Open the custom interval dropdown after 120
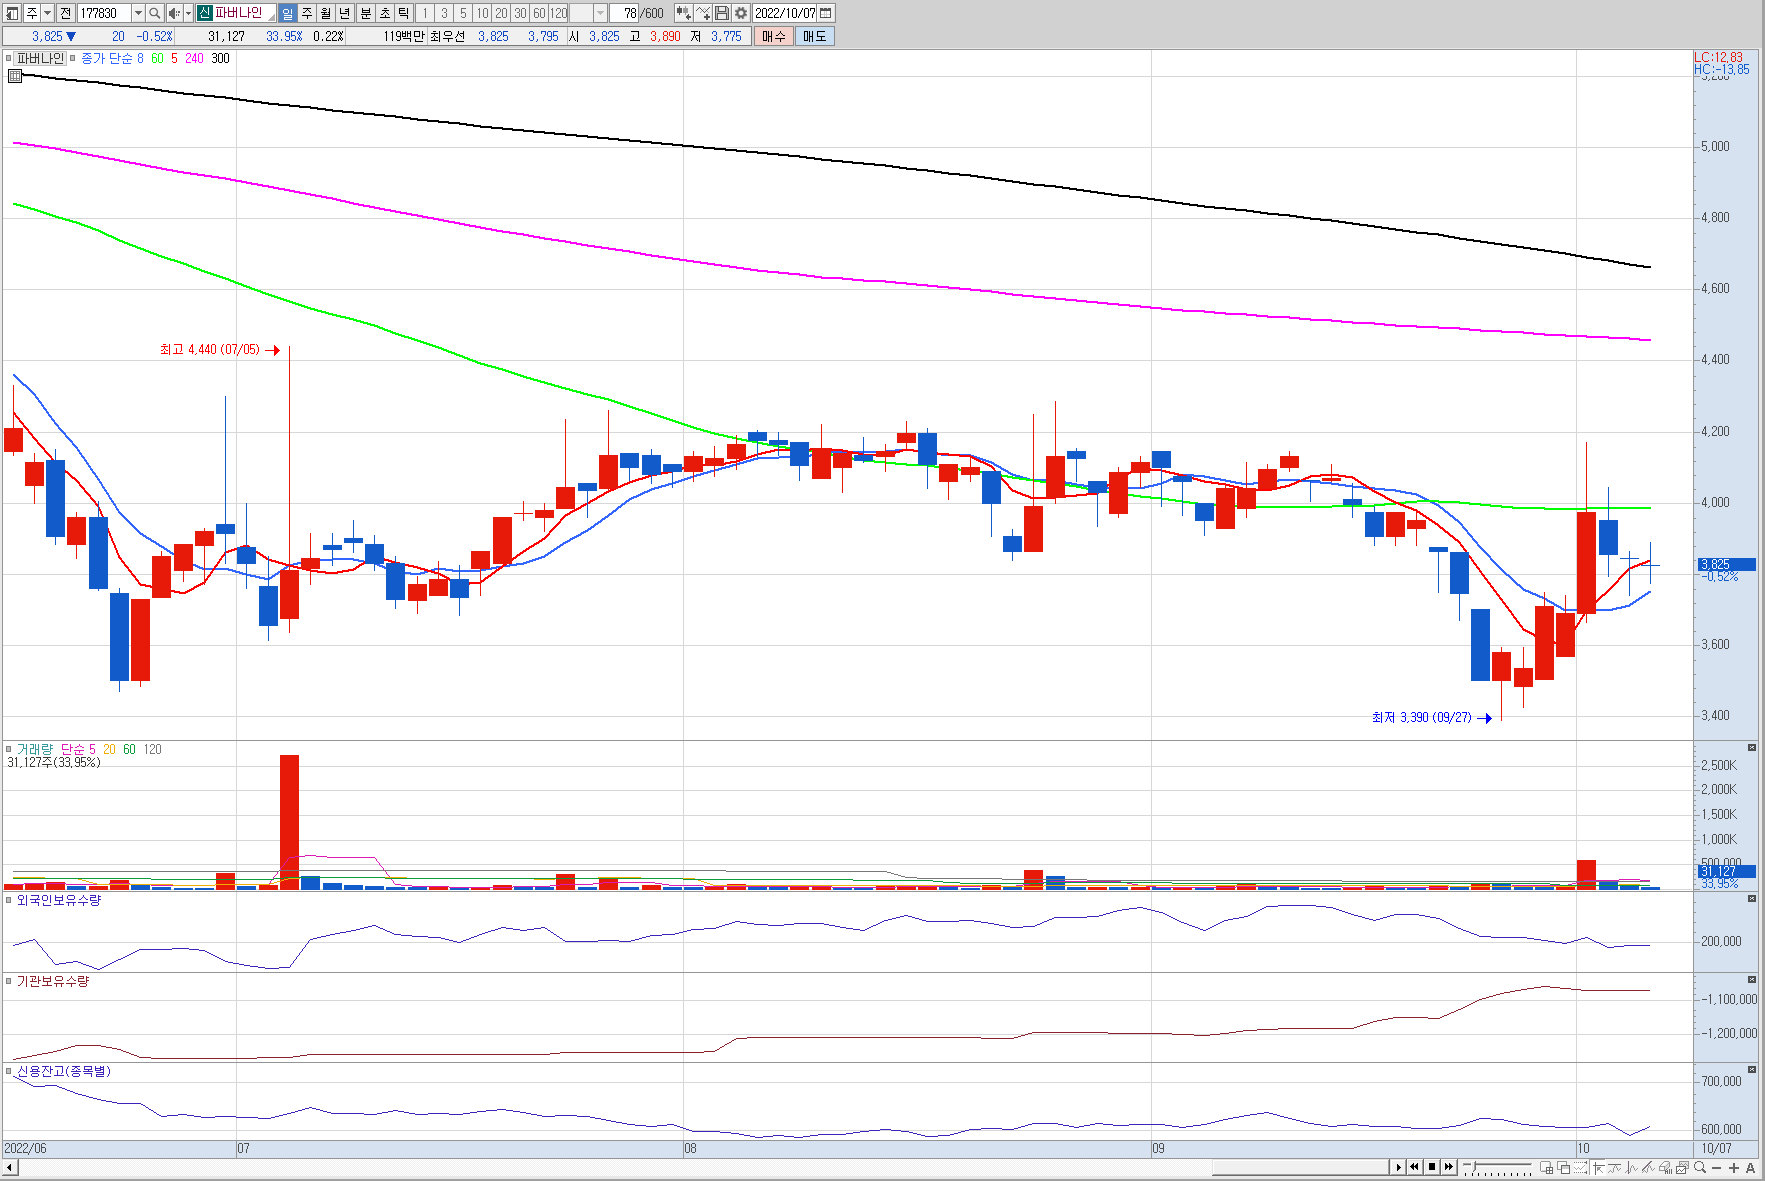1765x1181 pixels. [x=600, y=13]
